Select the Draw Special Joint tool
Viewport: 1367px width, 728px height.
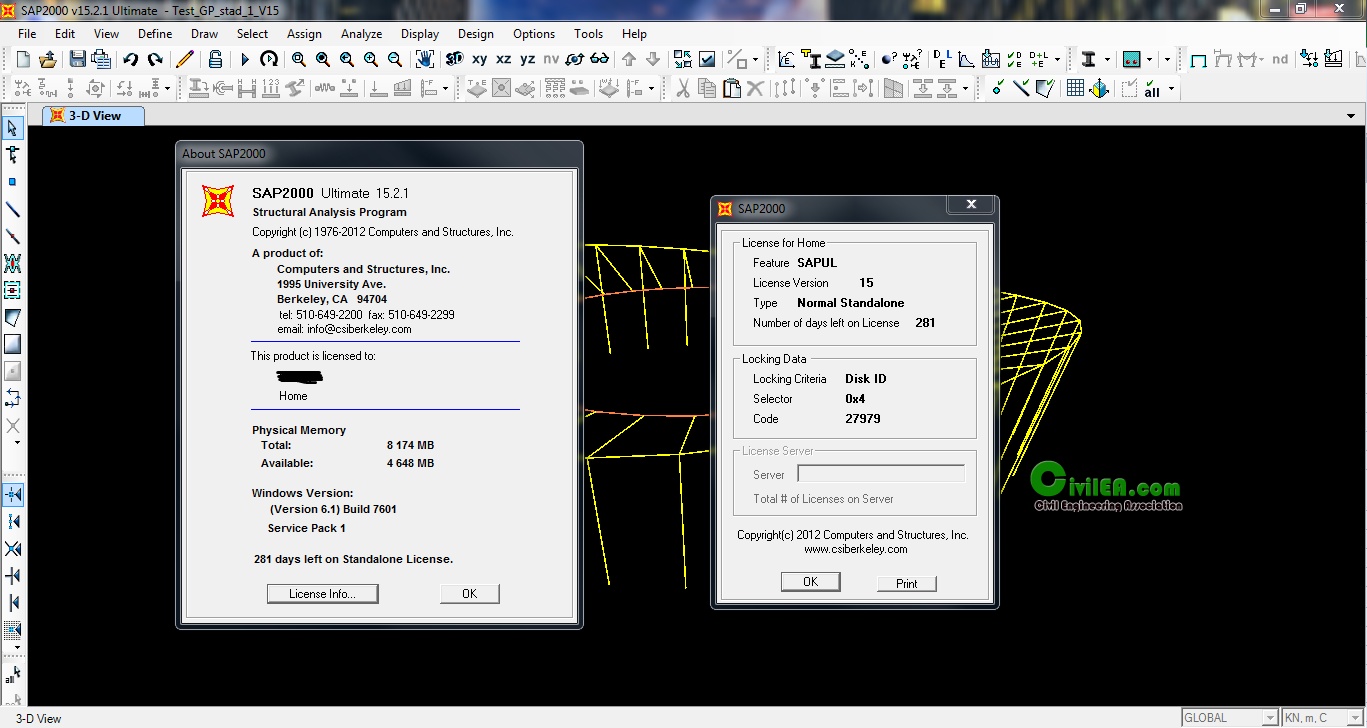tap(13, 182)
